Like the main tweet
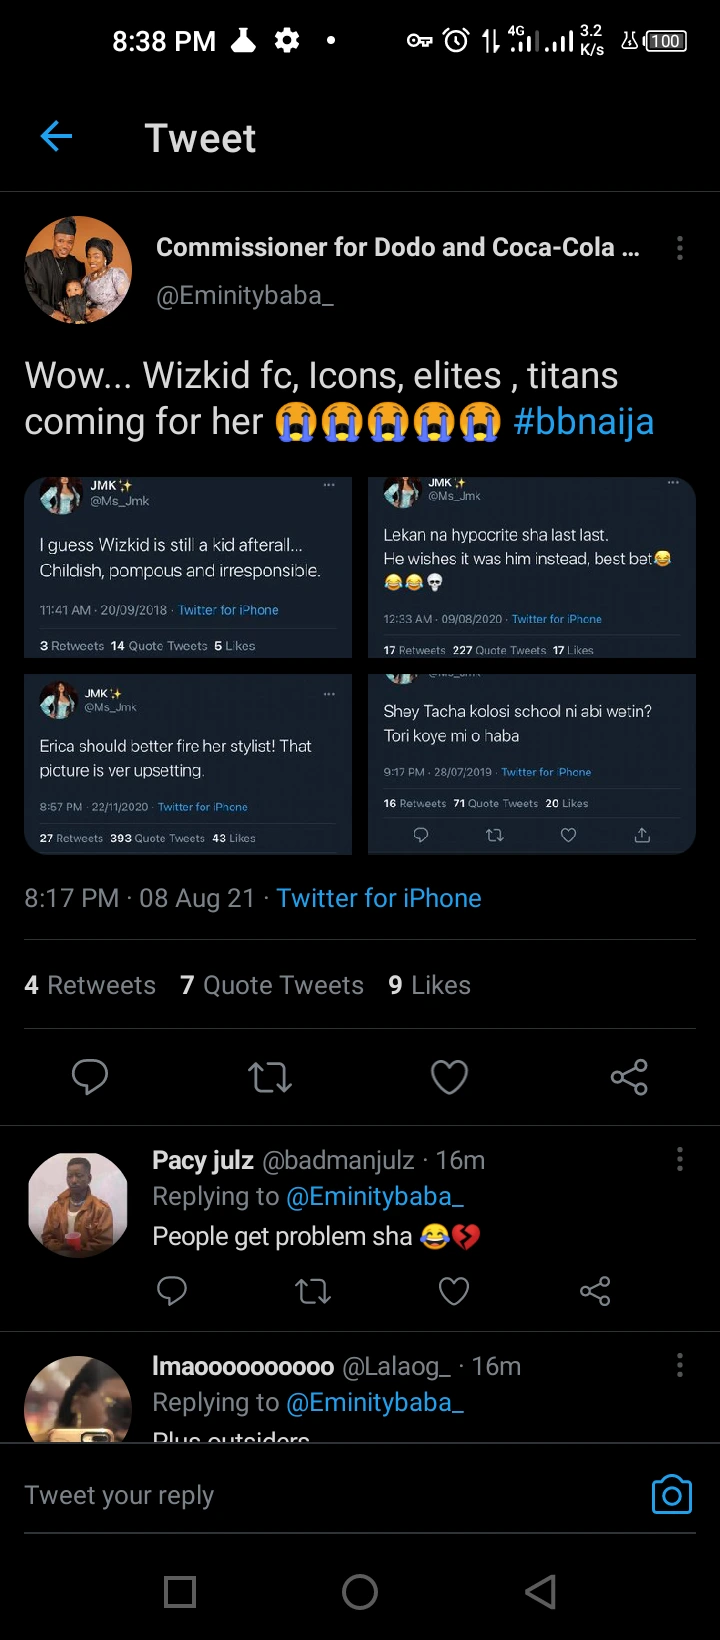Viewport: 720px width, 1640px height. pyautogui.click(x=449, y=1077)
